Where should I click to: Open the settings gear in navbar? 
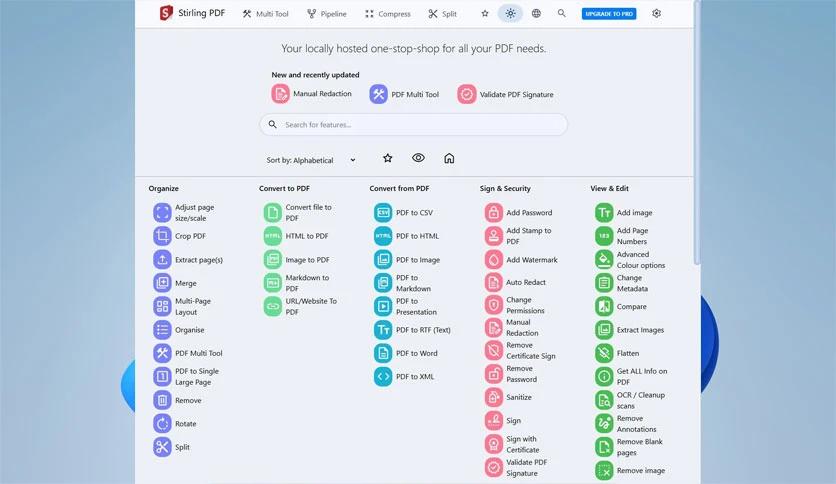tap(656, 13)
